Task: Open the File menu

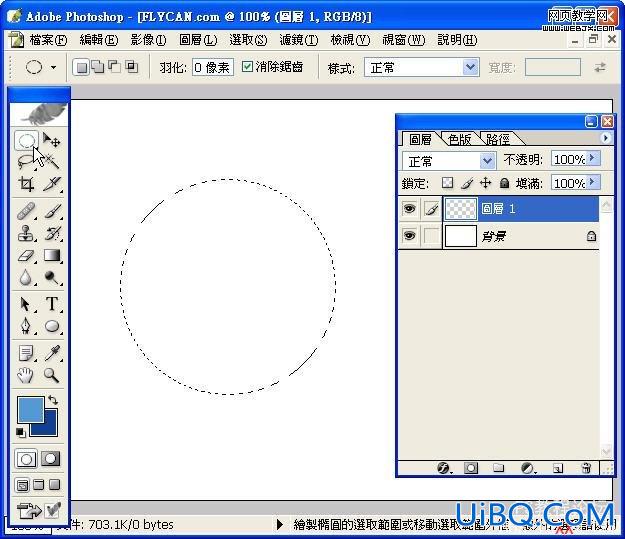Action: 48,40
